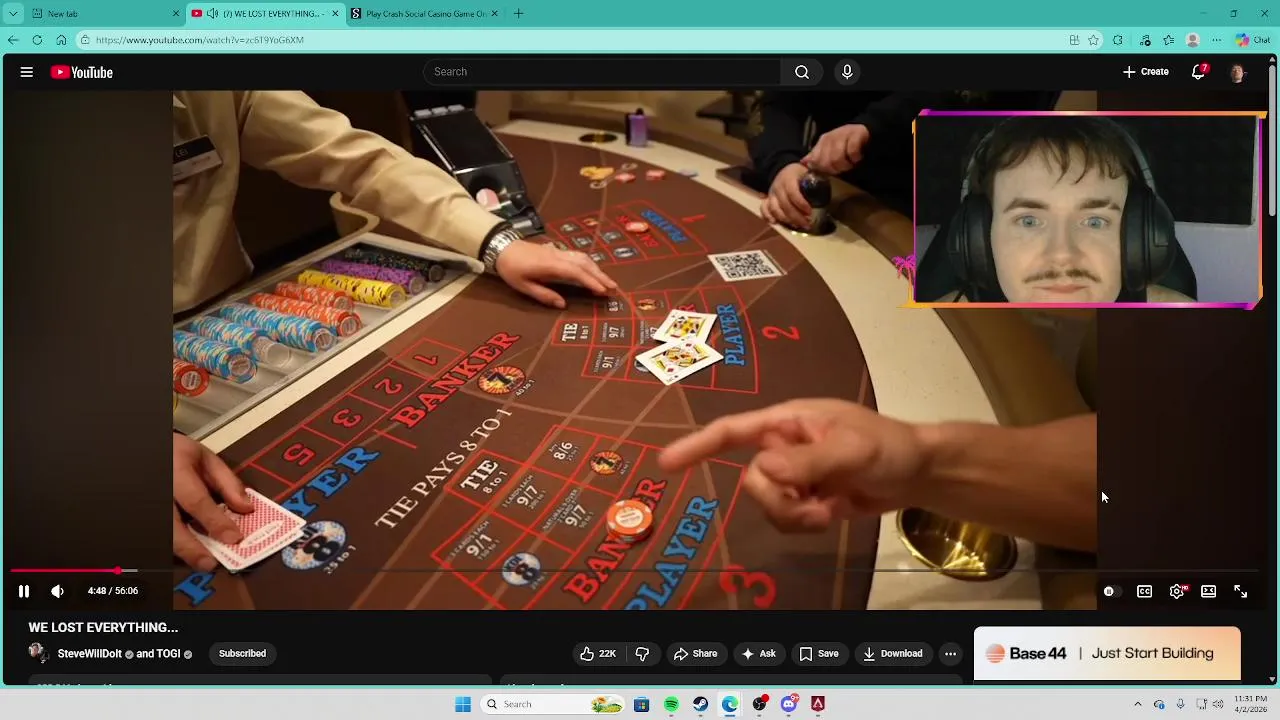Close the Play Crash casino tab
The image size is (1280, 720).
pyautogui.click(x=495, y=14)
